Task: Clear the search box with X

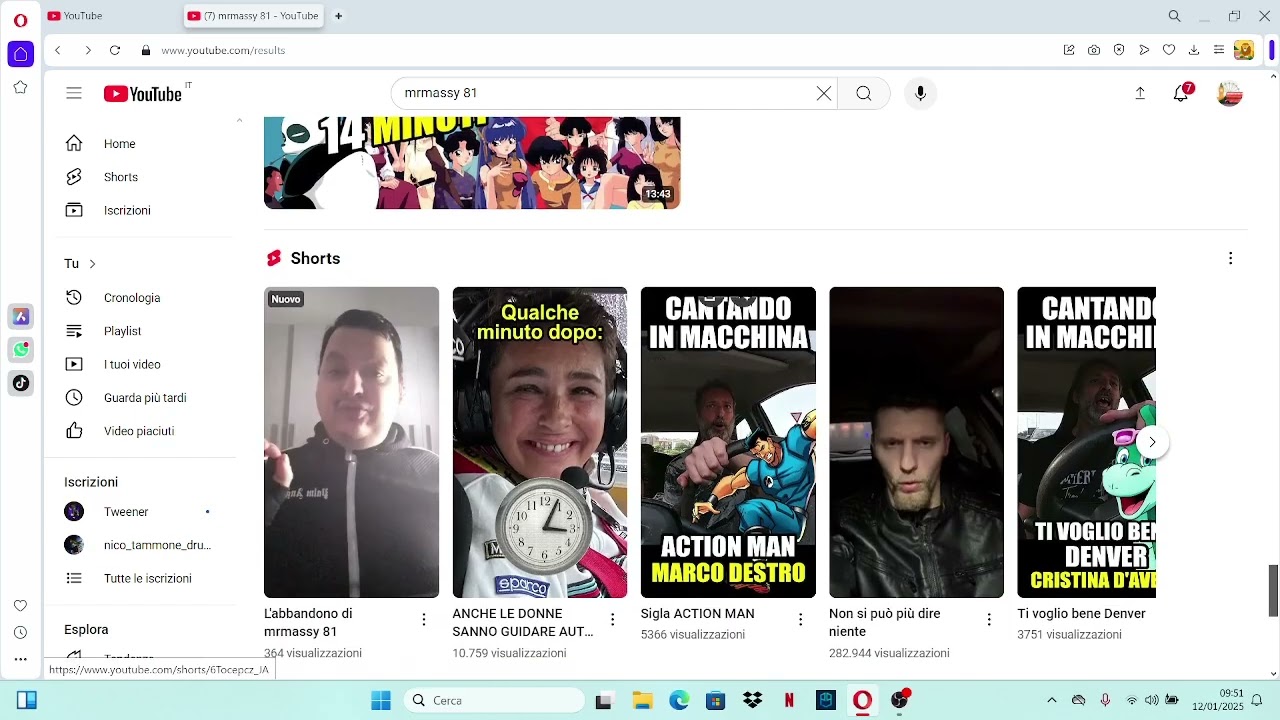Action: click(x=824, y=93)
